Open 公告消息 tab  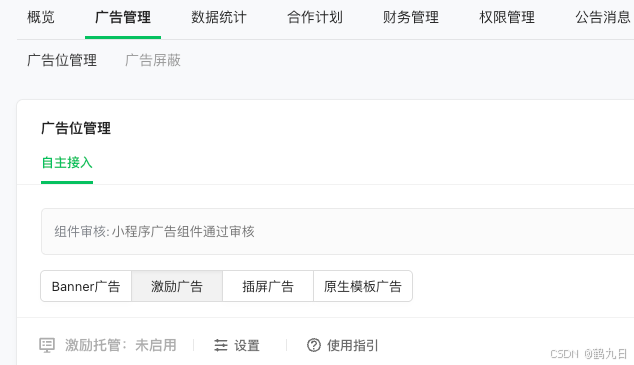[603, 17]
